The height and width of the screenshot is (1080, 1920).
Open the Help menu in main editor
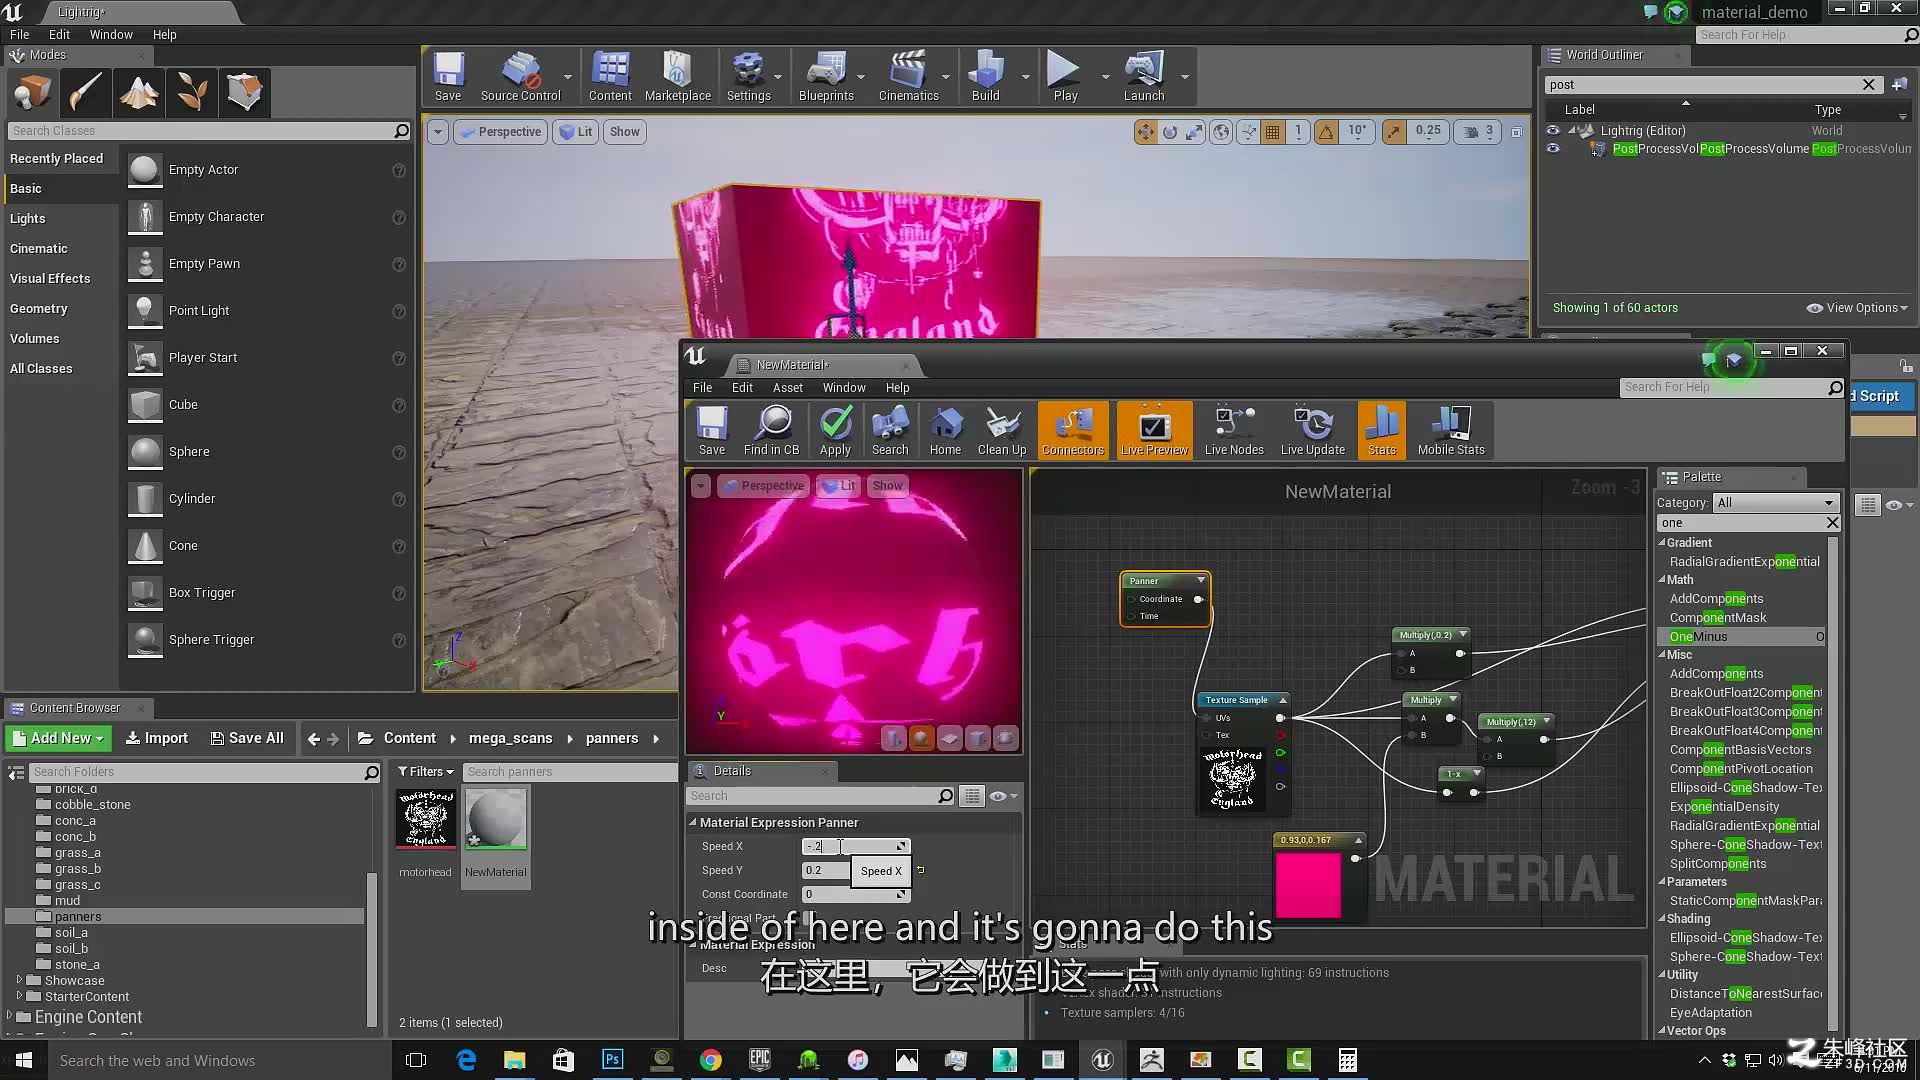164,35
